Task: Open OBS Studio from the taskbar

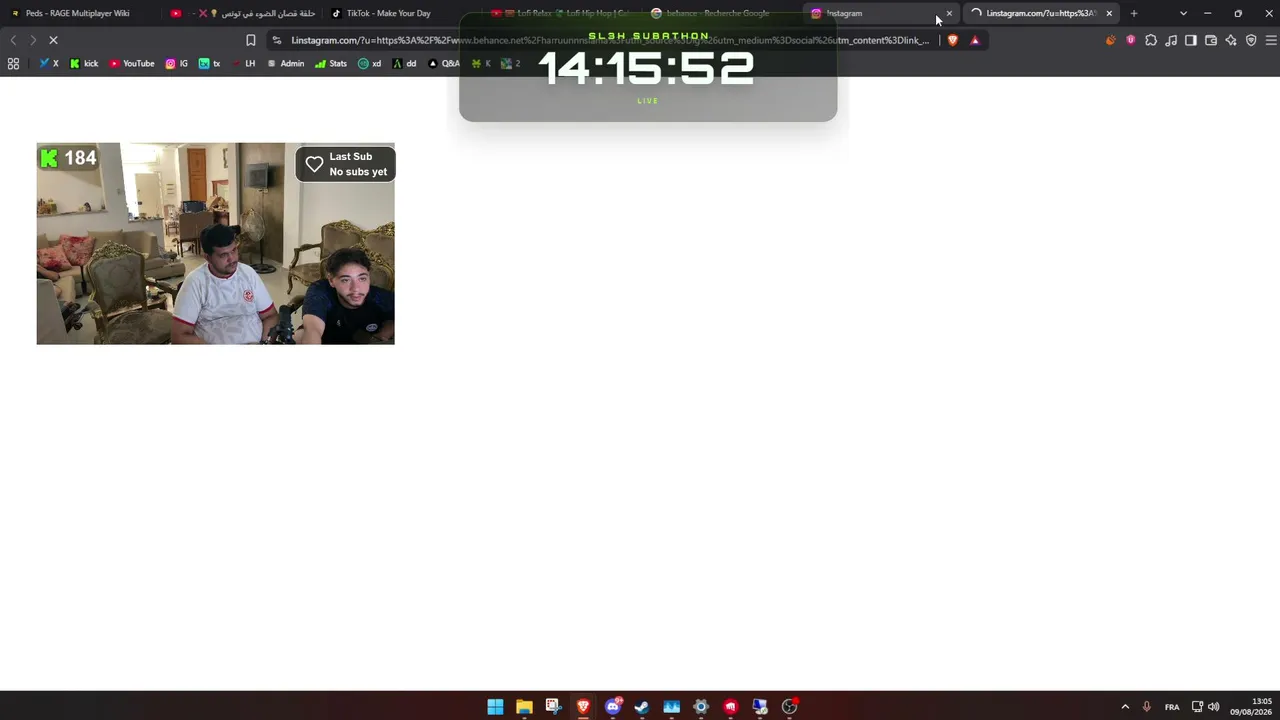Action: click(790, 707)
